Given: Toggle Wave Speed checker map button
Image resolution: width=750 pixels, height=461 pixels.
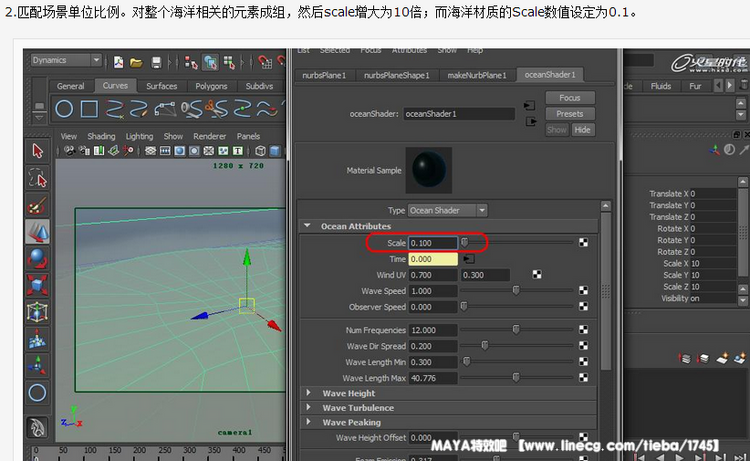Looking at the screenshot, I should [x=584, y=290].
